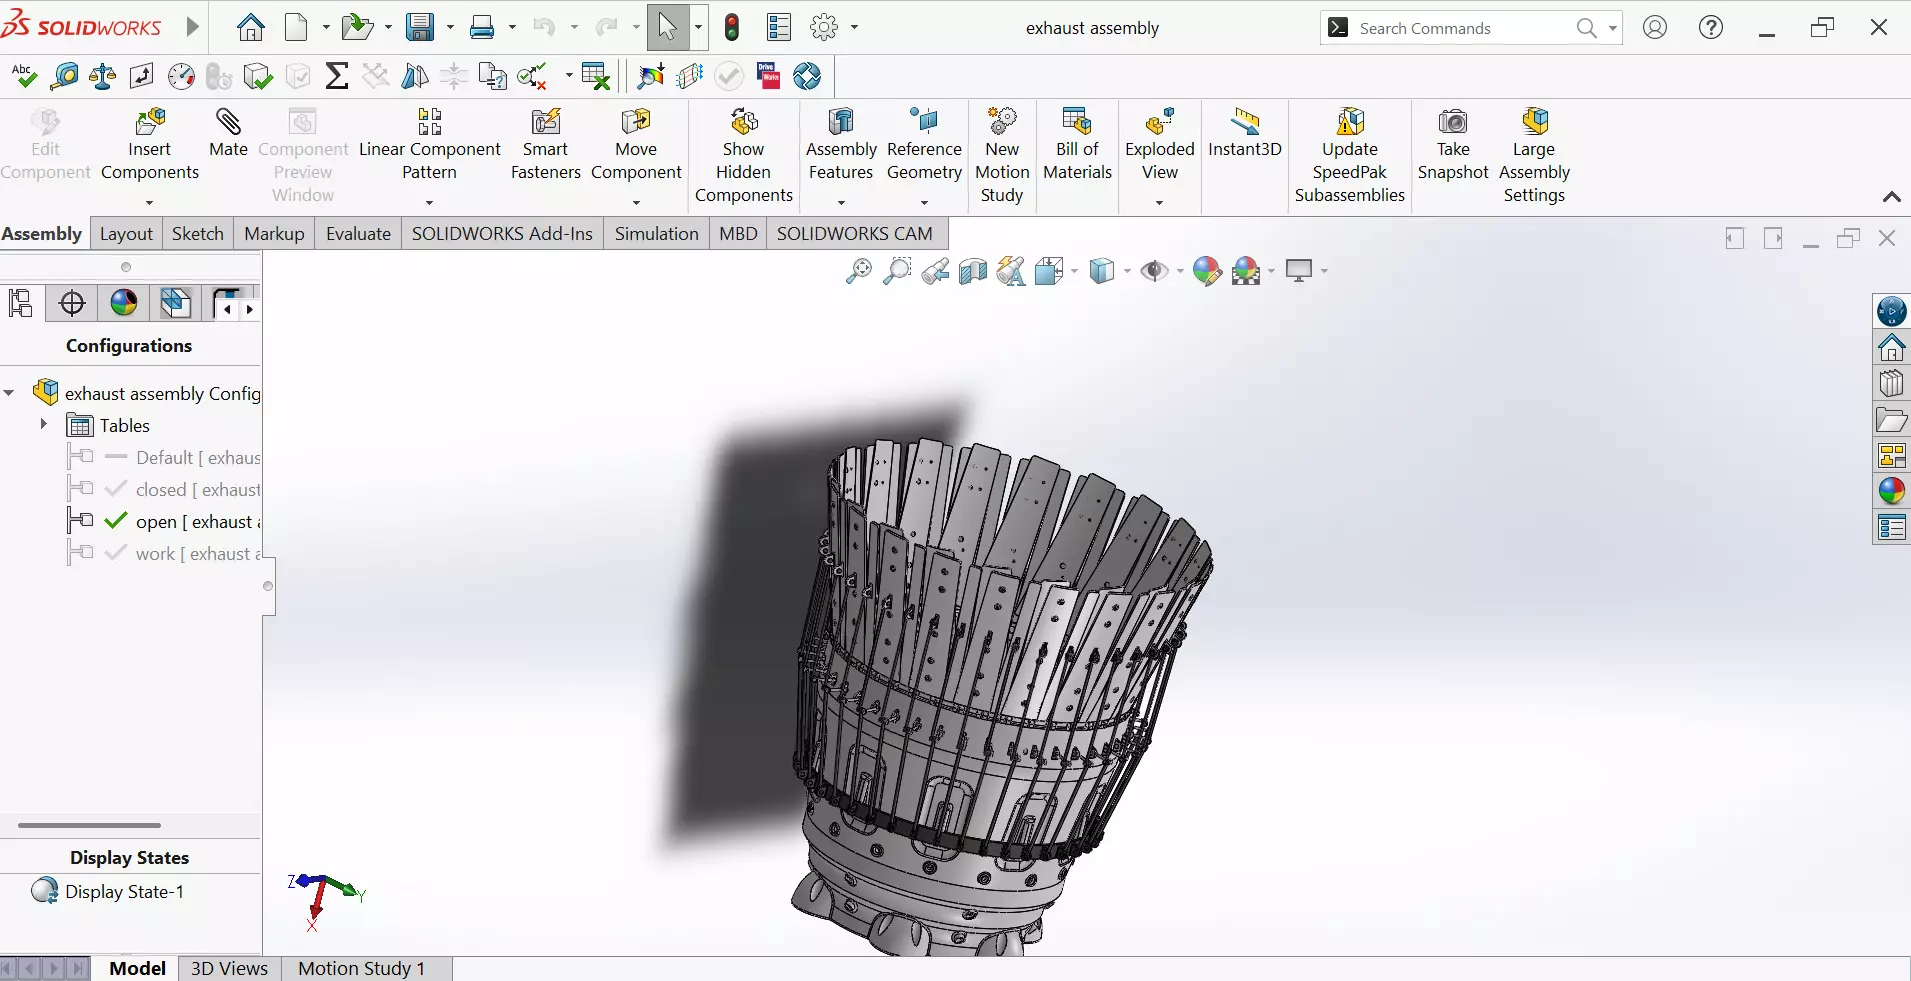Open Insert Components dropdown arrow
Screen dimensions: 1911x981
(150, 203)
